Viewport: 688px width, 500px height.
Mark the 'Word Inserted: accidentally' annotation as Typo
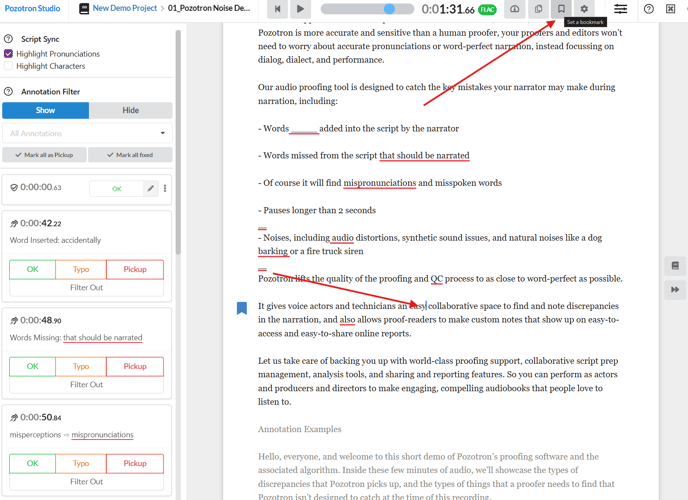(x=81, y=269)
